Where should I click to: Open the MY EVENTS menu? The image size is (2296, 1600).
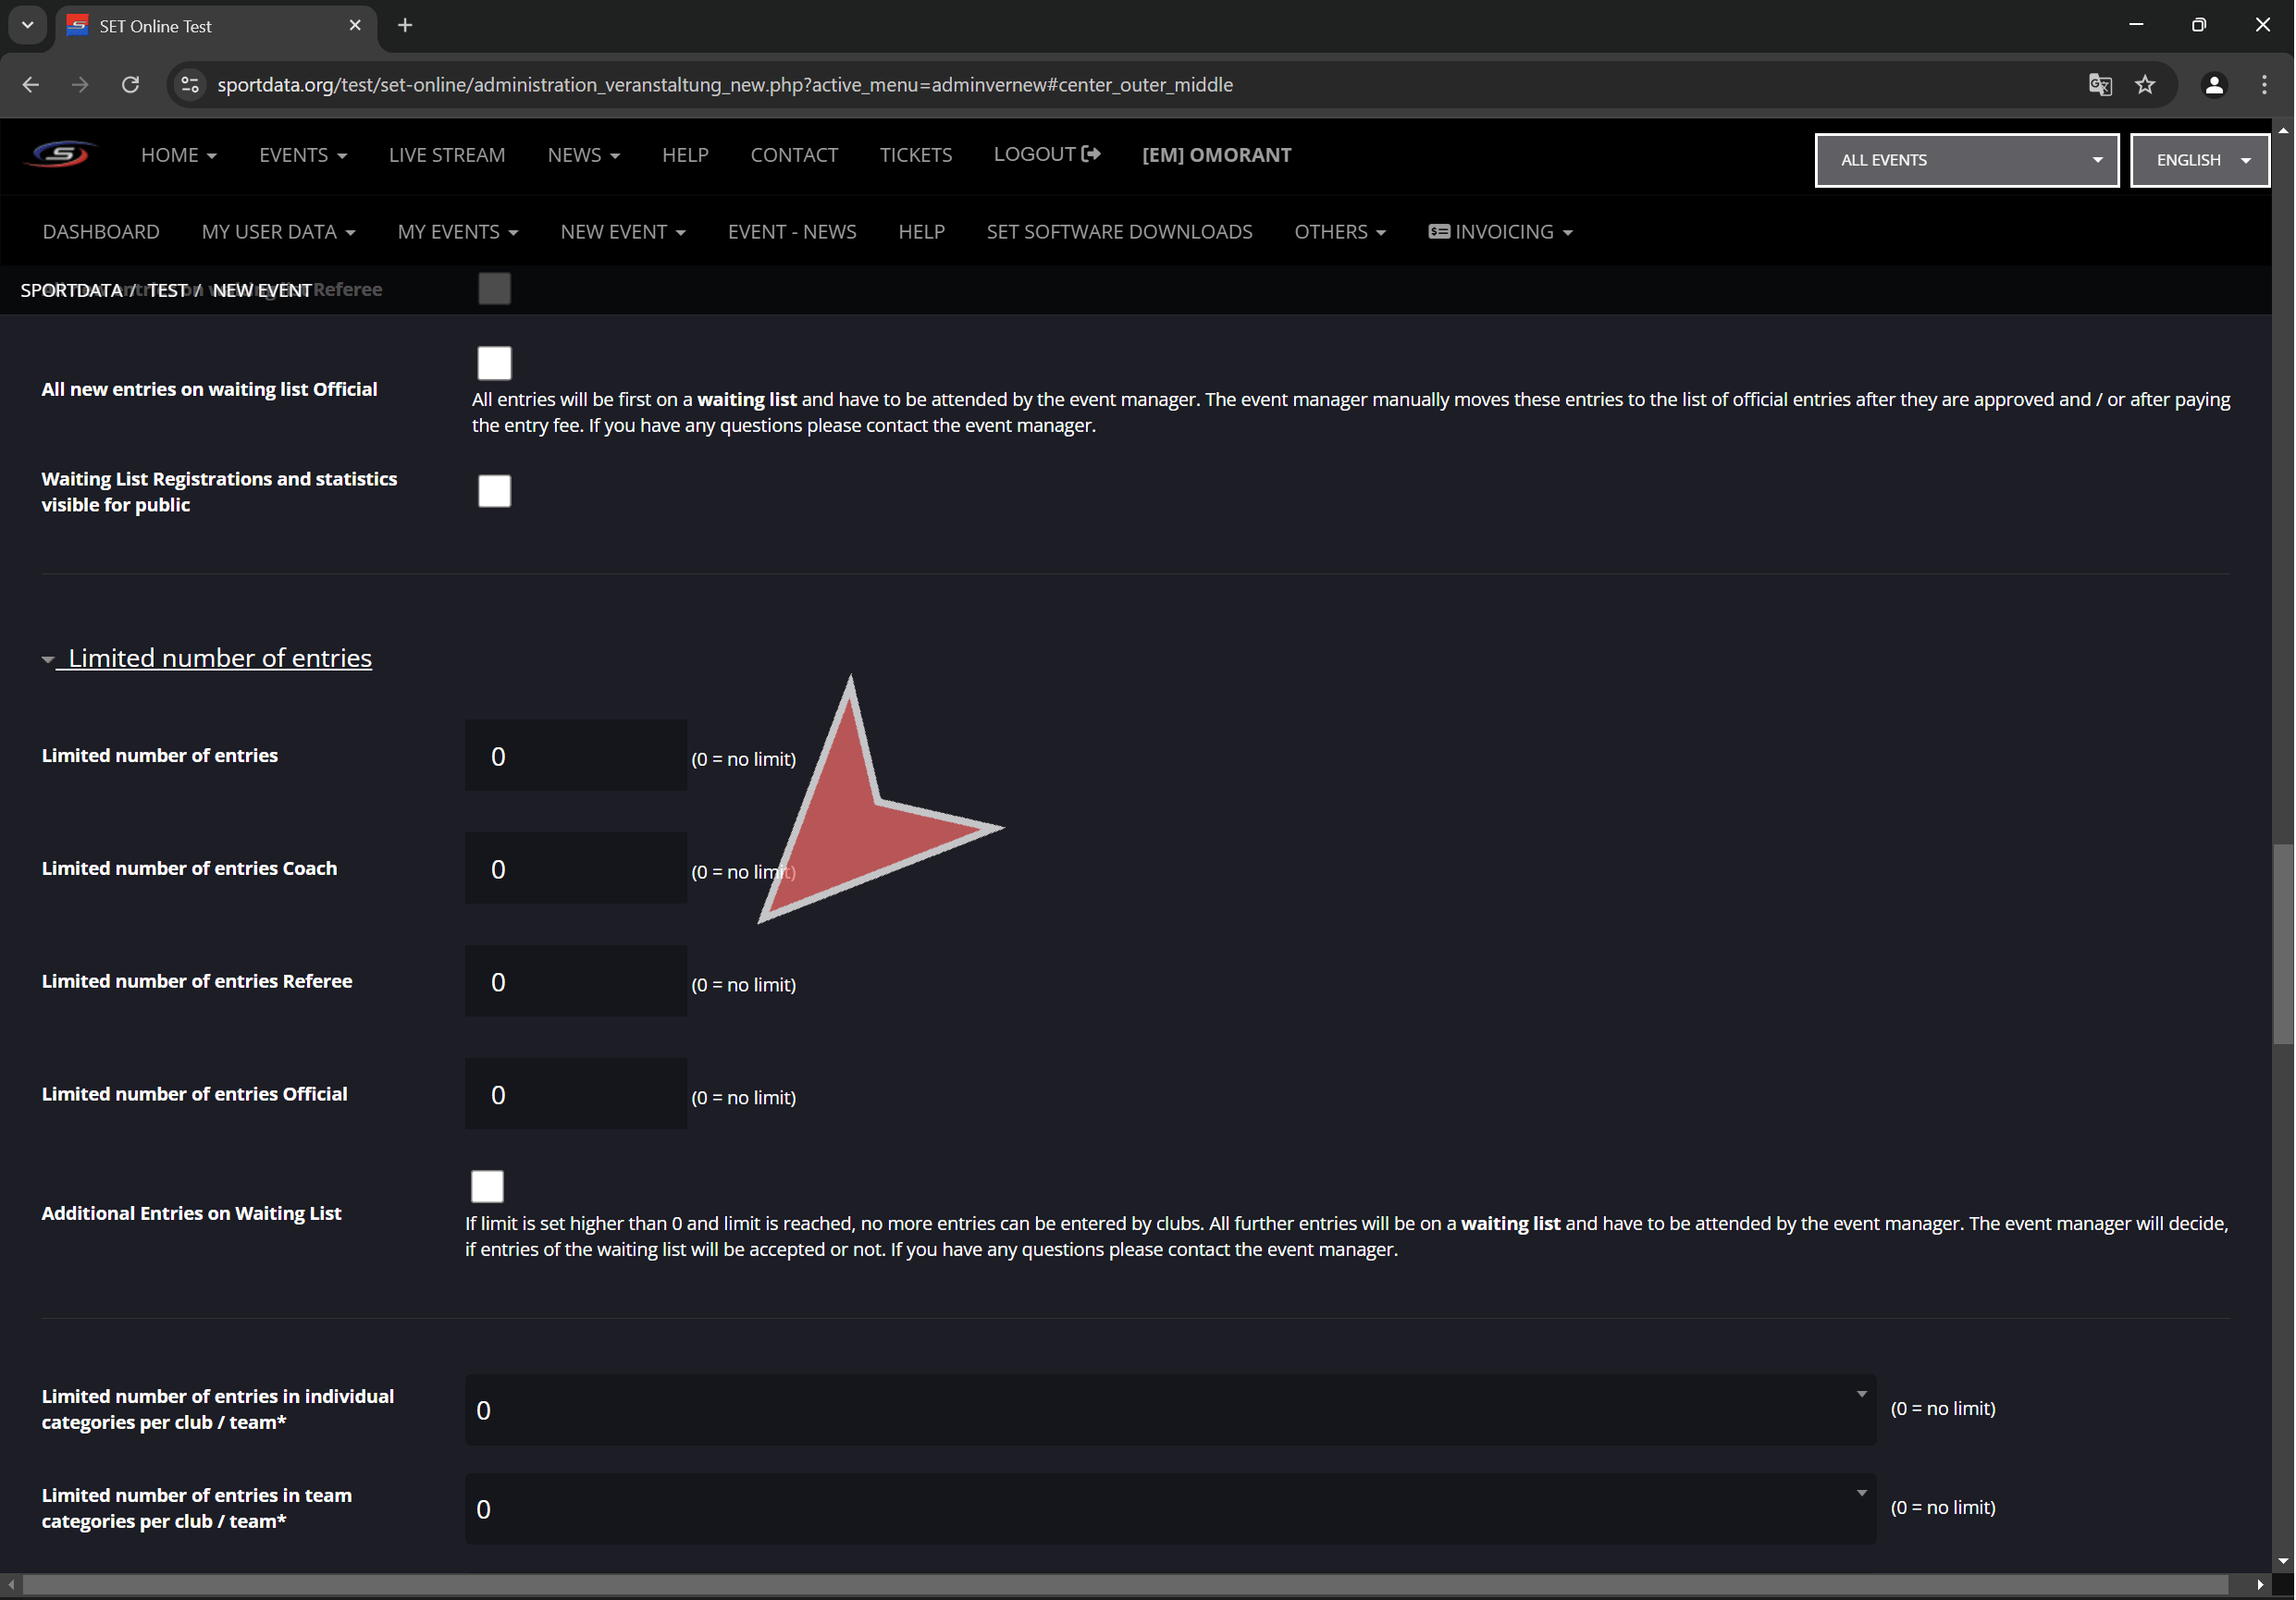pyautogui.click(x=457, y=232)
